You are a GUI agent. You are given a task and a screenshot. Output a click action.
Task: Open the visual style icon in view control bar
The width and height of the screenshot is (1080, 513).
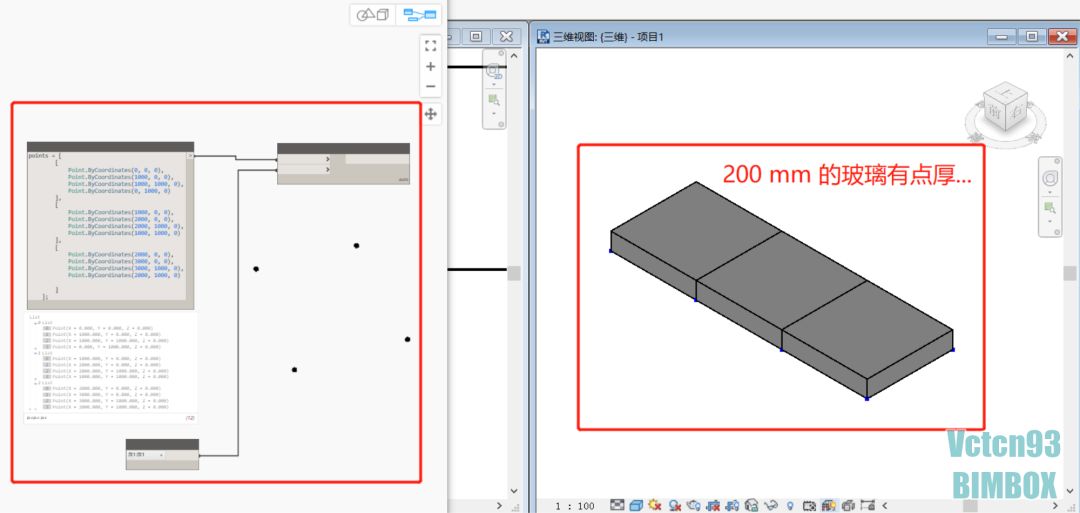[637, 505]
